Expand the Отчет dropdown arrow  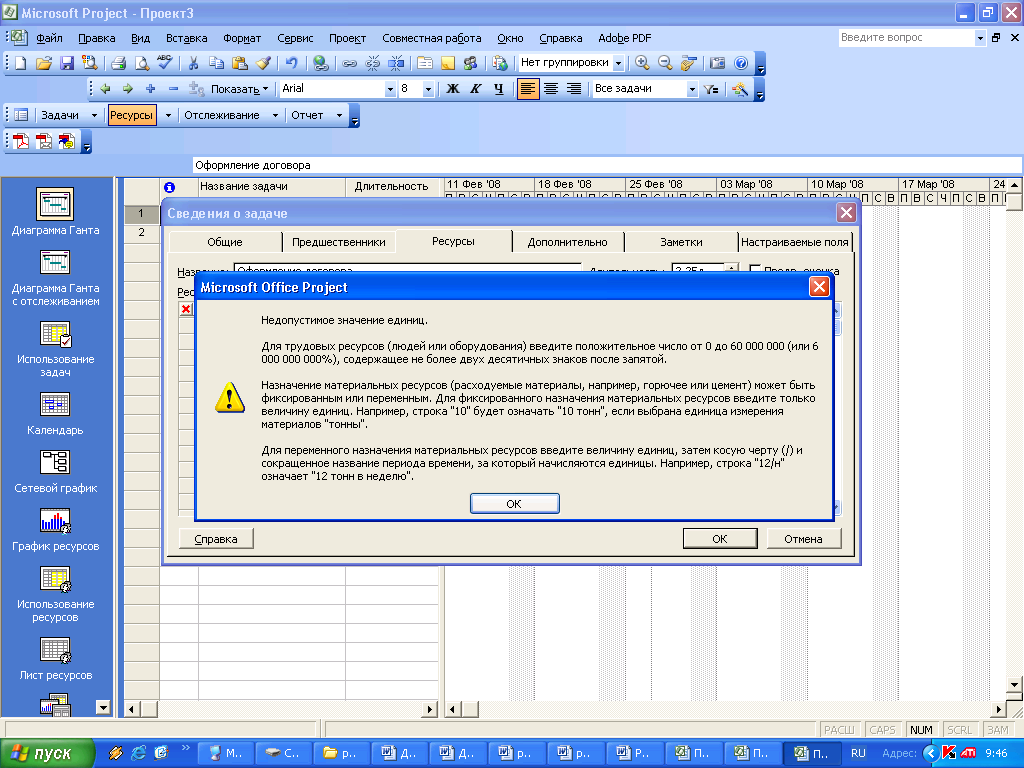339,115
